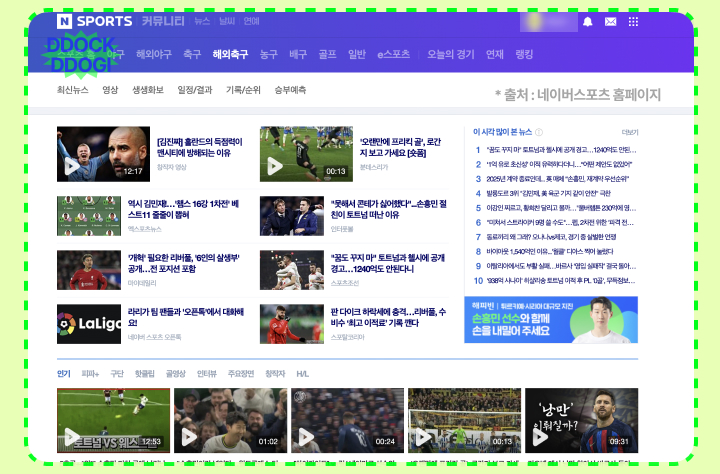Open the [김진짜] 홀란드 article headline
The image size is (720, 474).
point(200,147)
